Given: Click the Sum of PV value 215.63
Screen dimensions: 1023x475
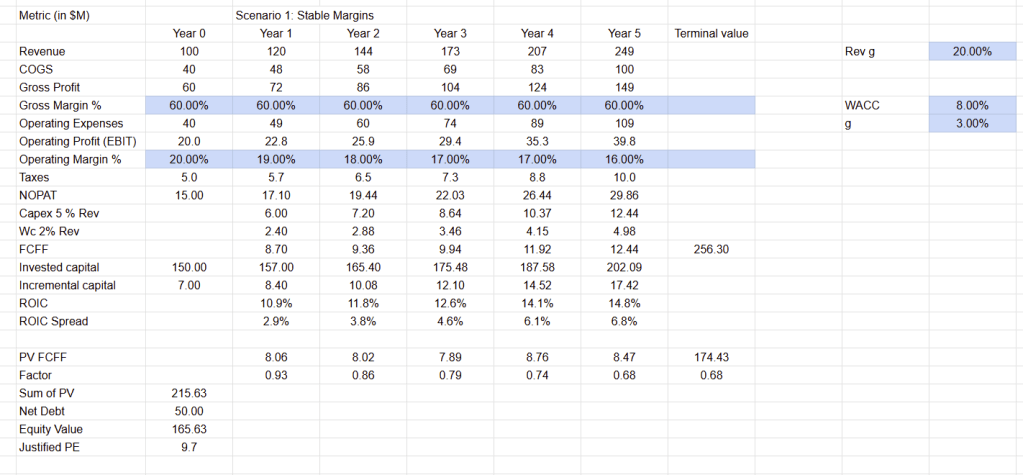Looking at the screenshot, I should (189, 393).
